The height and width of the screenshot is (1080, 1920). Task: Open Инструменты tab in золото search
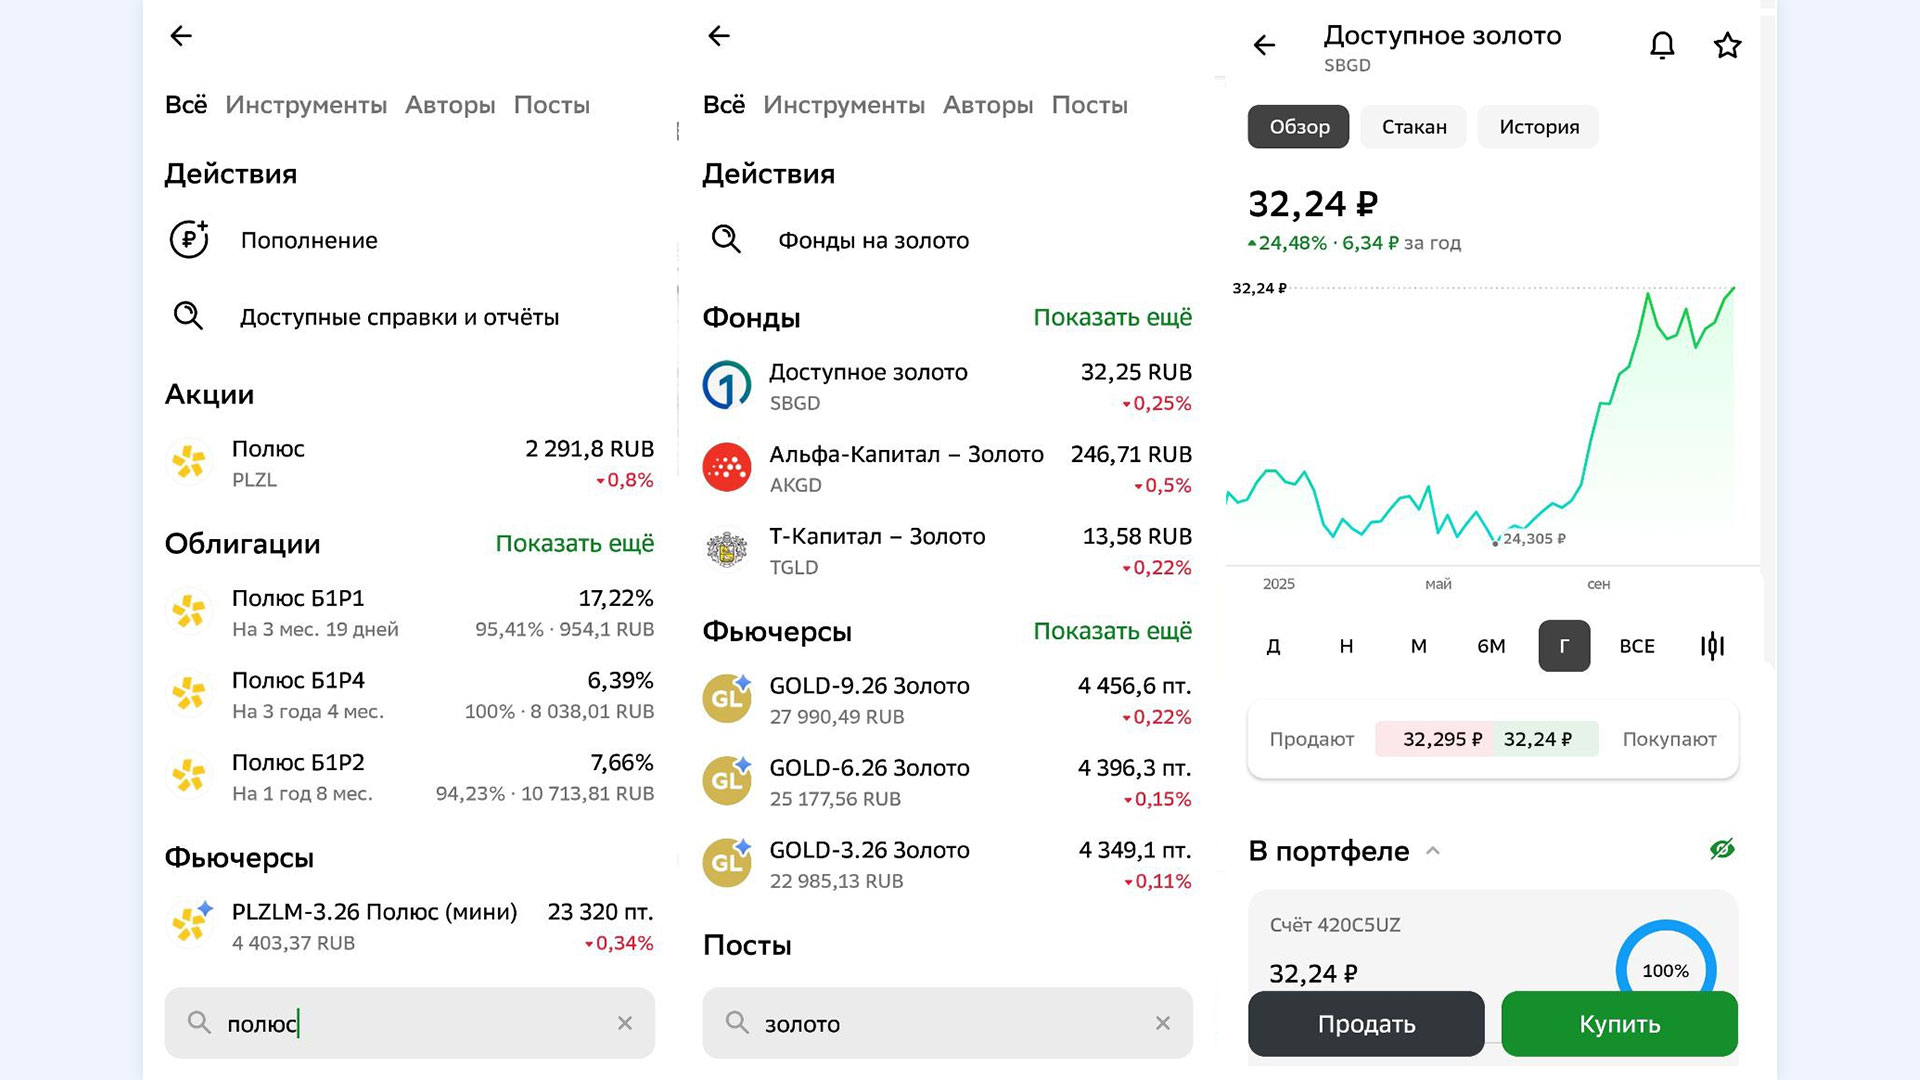[843, 105]
